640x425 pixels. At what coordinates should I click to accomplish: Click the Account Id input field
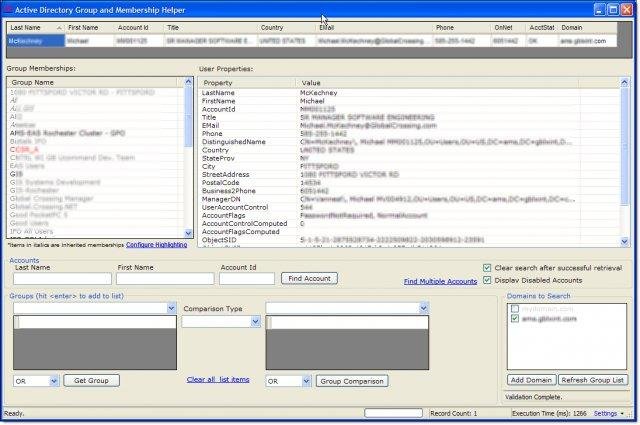tap(248, 278)
